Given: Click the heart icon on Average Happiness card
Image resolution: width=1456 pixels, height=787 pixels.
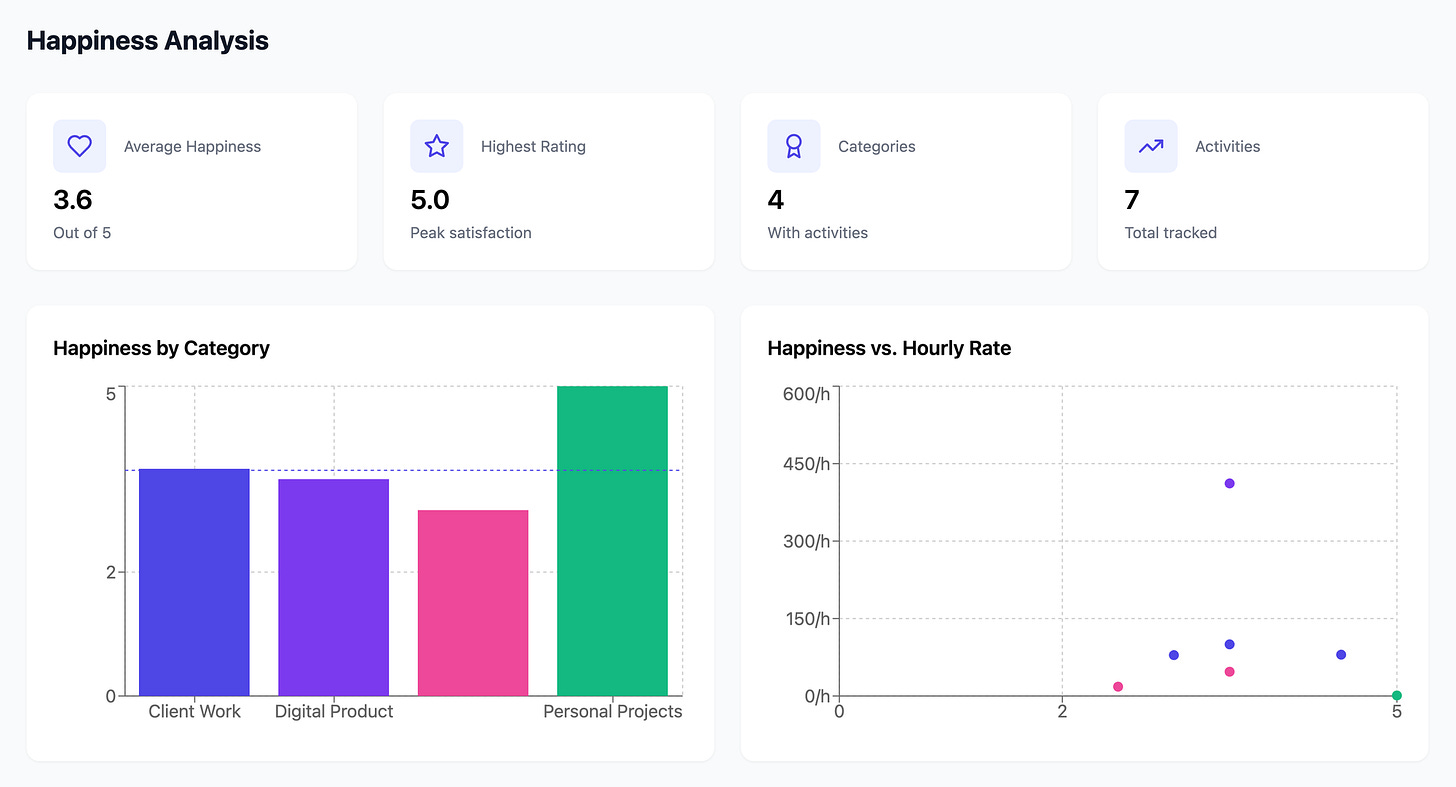Looking at the screenshot, I should pos(79,146).
